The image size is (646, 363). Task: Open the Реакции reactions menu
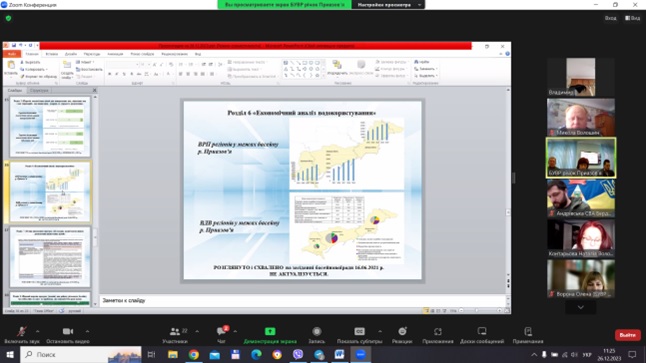point(402,335)
